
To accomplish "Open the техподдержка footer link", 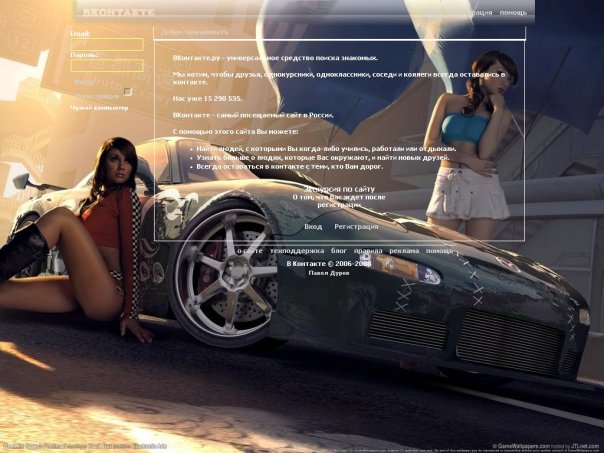I will point(297,251).
